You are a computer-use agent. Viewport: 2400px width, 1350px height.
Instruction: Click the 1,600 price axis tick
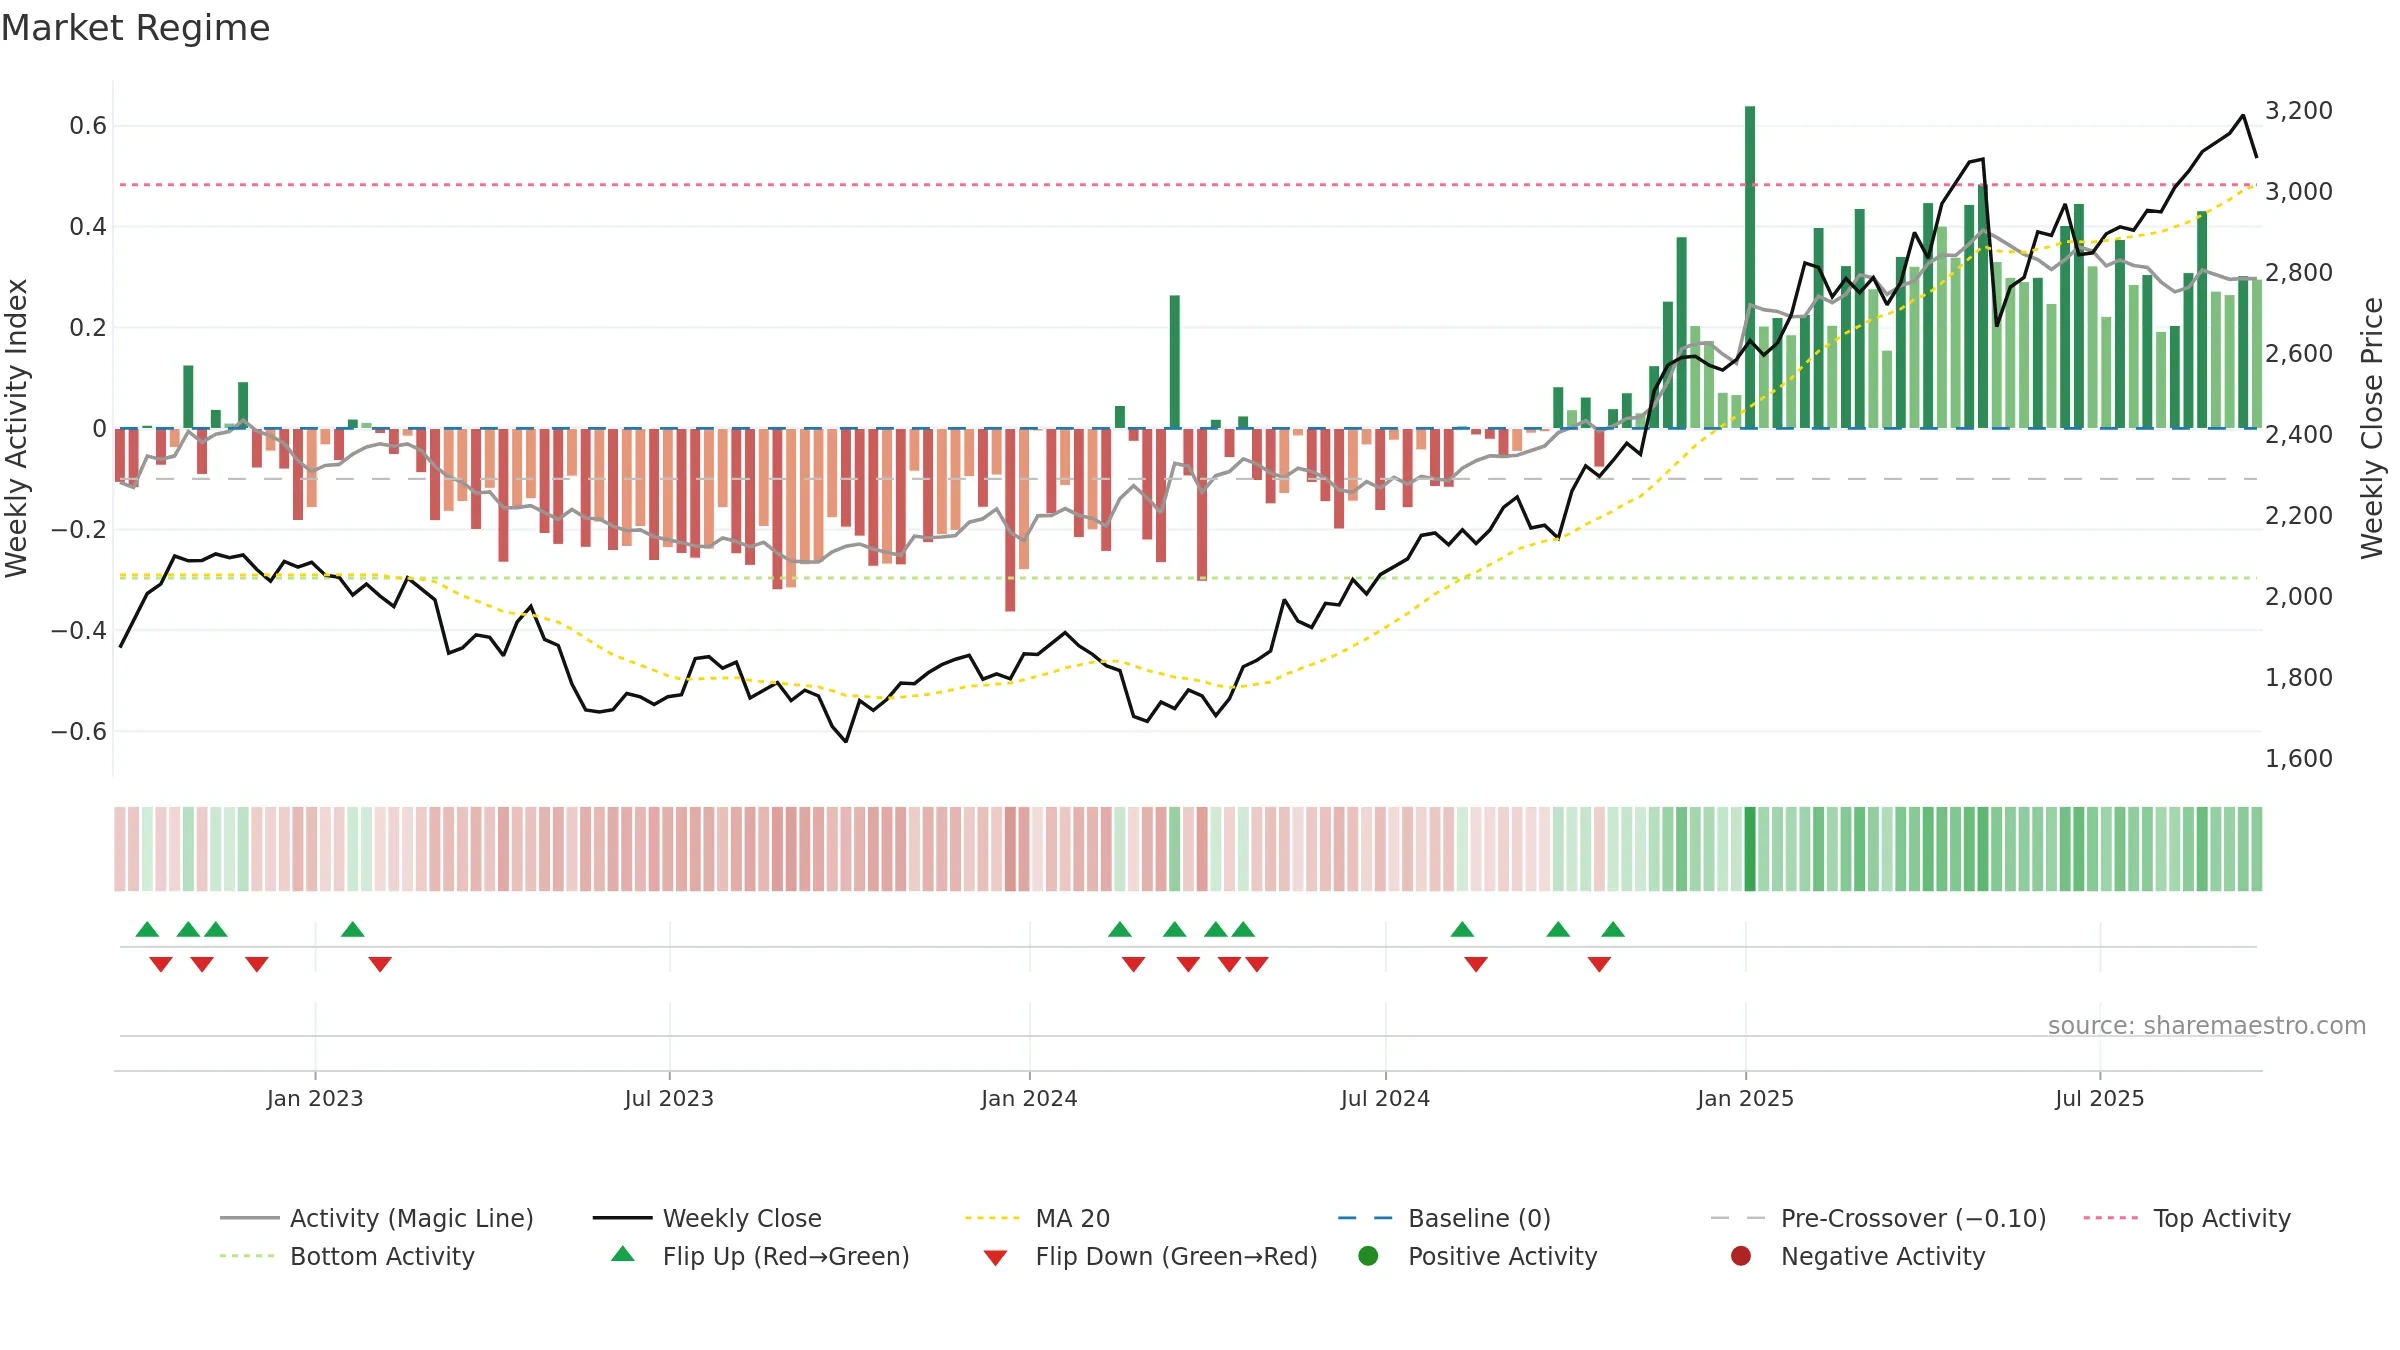coord(2298,758)
